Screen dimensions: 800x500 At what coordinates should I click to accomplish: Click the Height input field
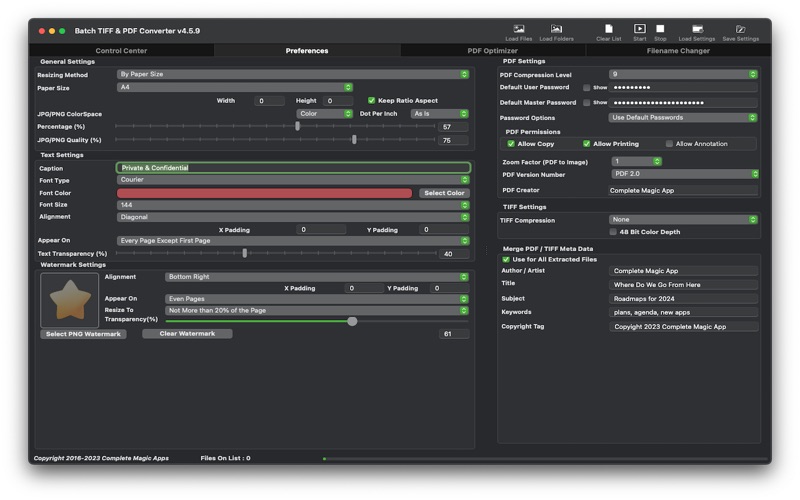(x=338, y=101)
